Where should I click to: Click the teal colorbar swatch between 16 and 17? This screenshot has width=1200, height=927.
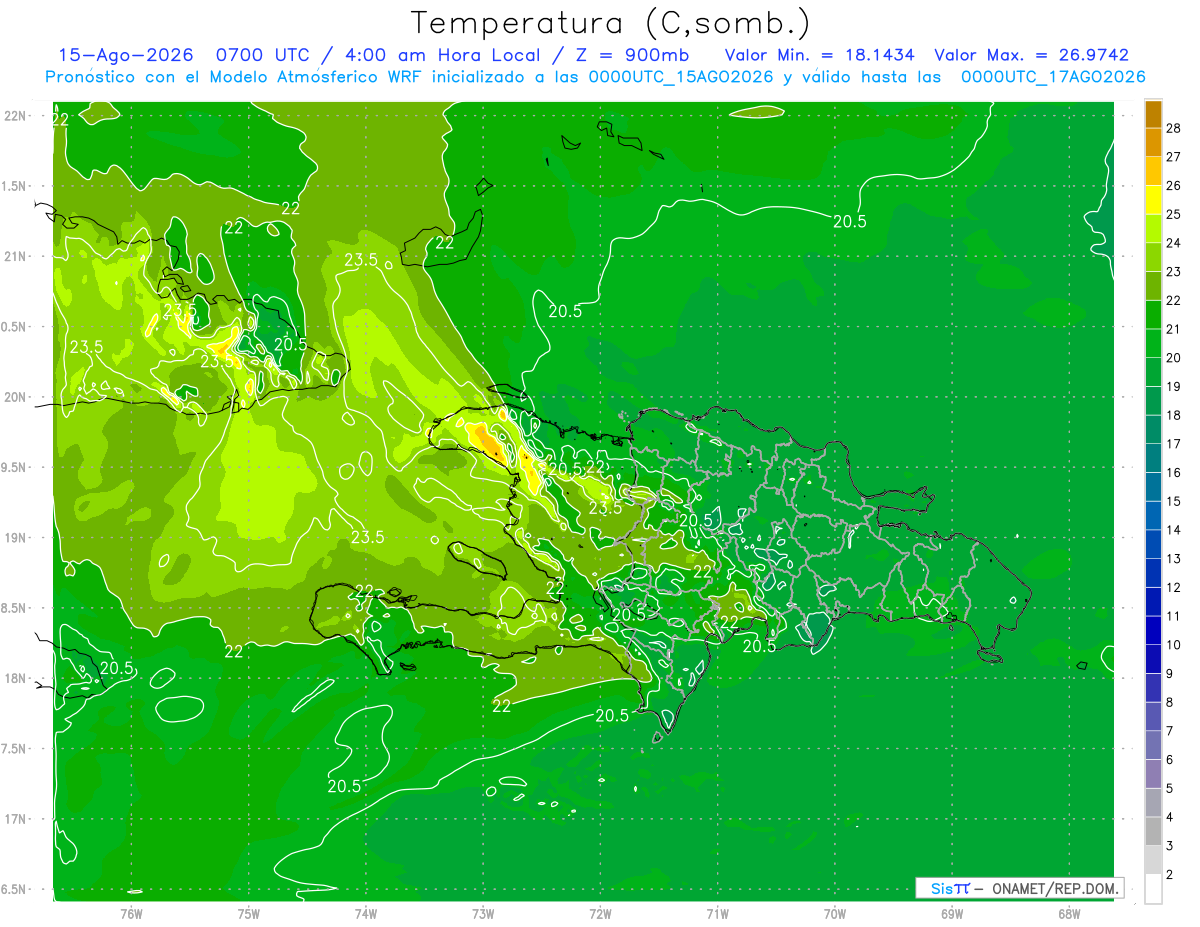point(1153,459)
